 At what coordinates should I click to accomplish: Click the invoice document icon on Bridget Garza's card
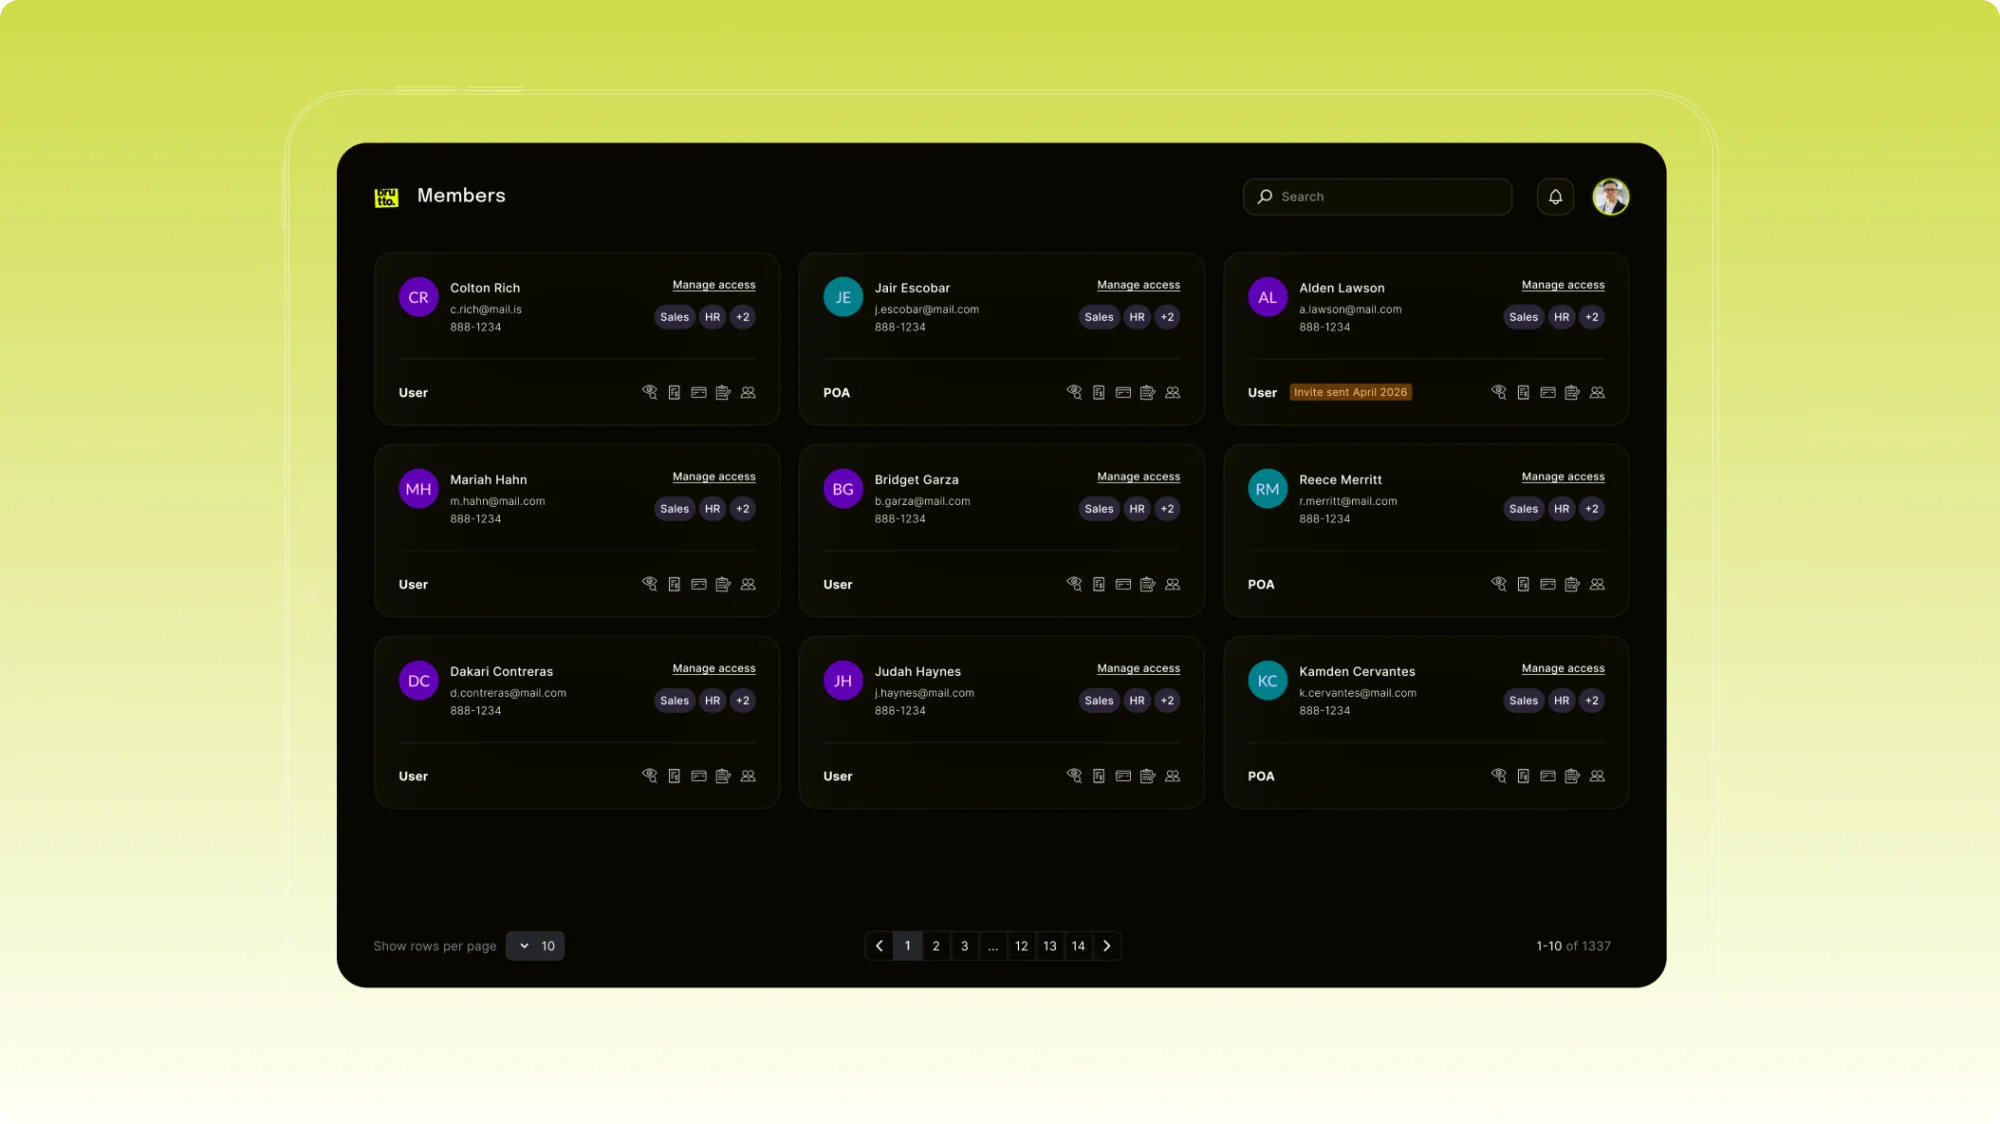tap(1099, 584)
